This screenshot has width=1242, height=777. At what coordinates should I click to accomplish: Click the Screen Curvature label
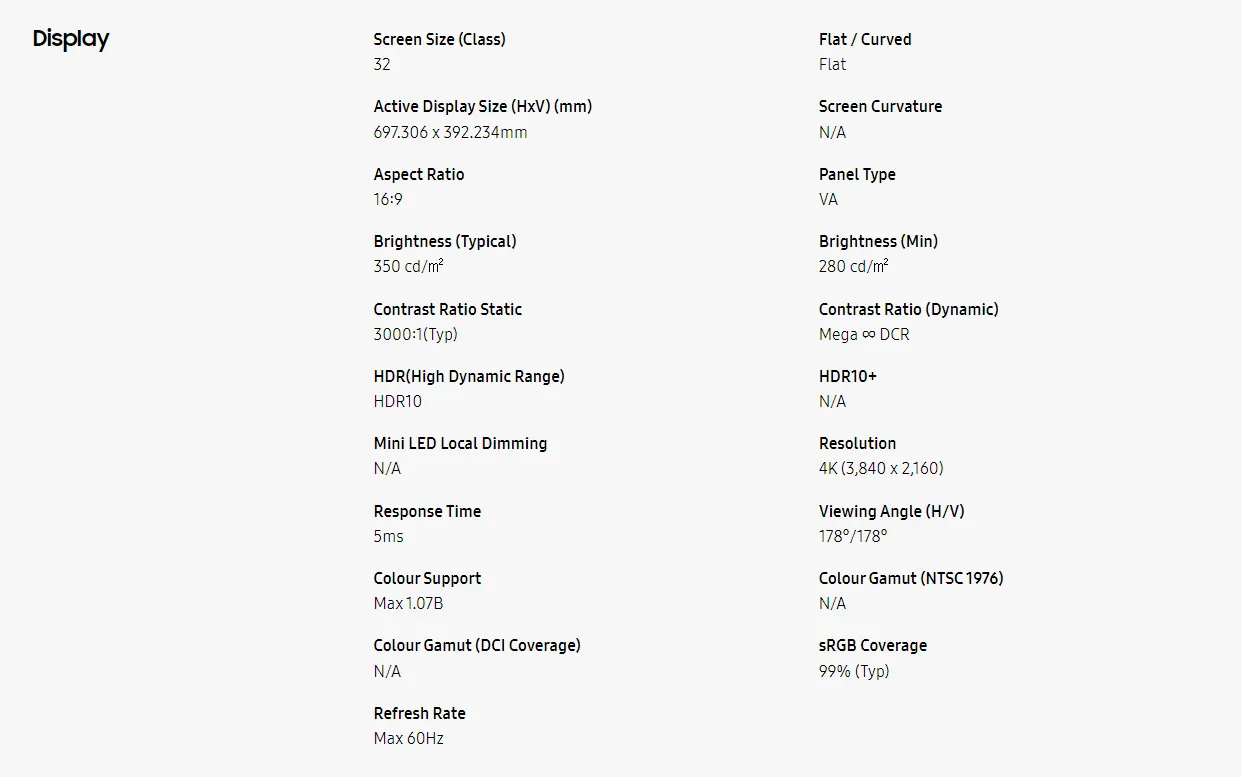point(880,106)
